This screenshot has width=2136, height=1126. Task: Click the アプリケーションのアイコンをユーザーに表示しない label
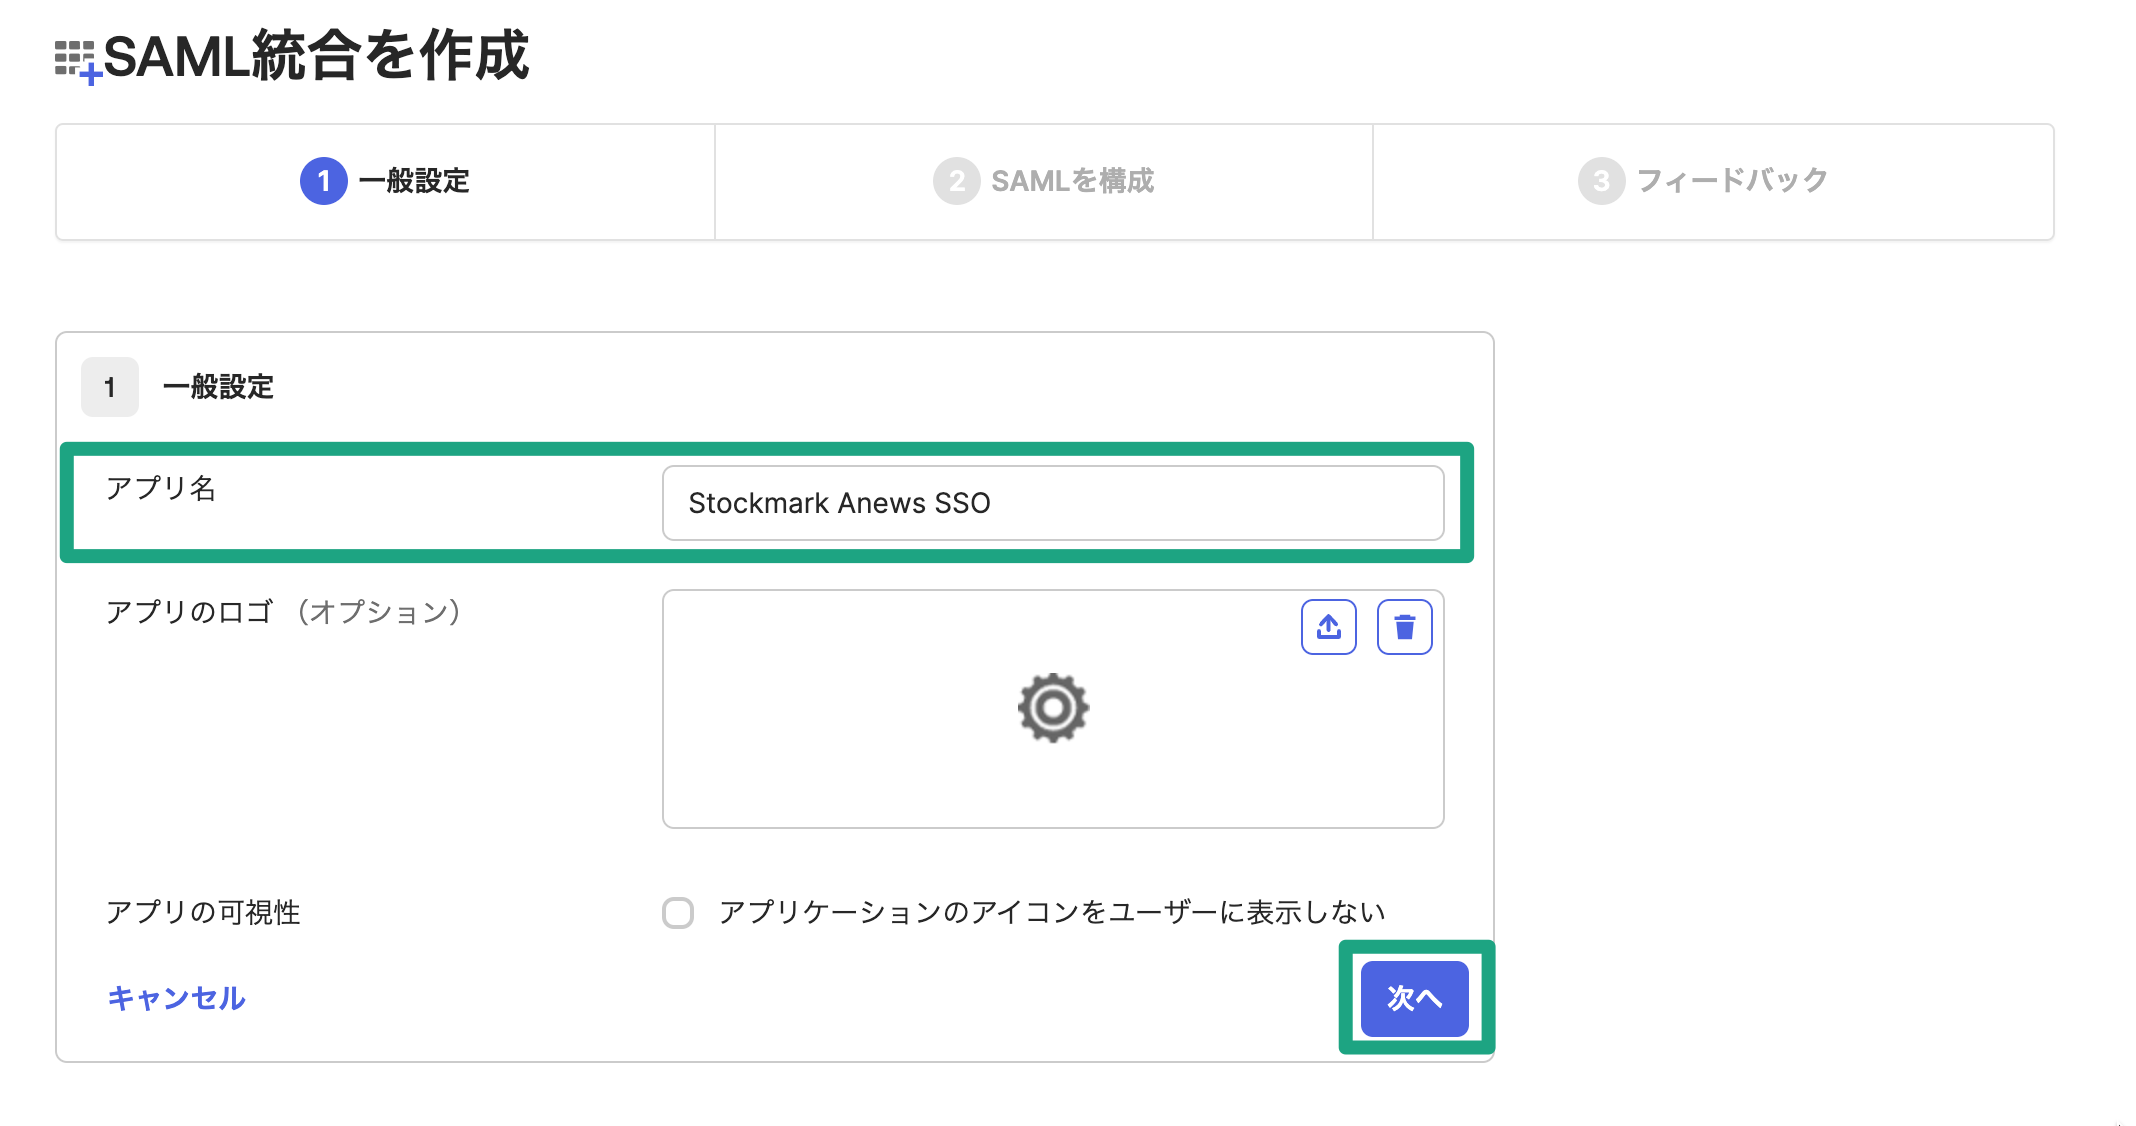click(x=1051, y=912)
